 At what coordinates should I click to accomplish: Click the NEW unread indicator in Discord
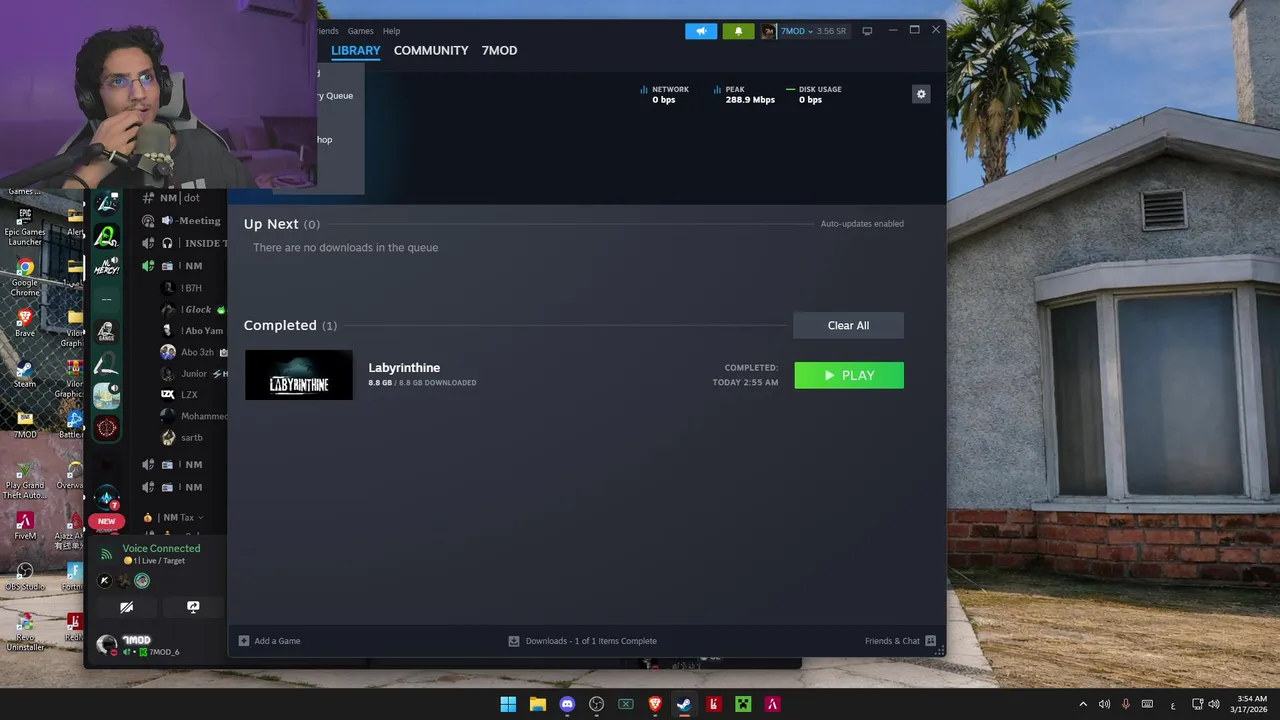coord(106,521)
